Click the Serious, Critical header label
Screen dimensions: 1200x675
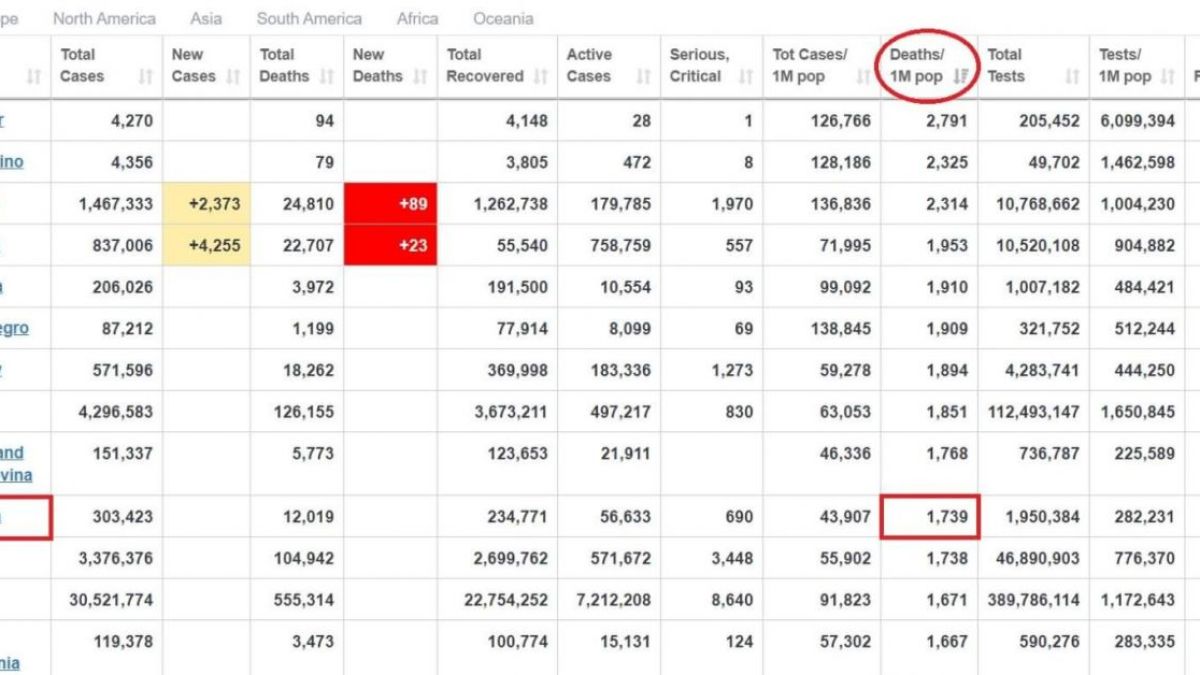point(700,65)
